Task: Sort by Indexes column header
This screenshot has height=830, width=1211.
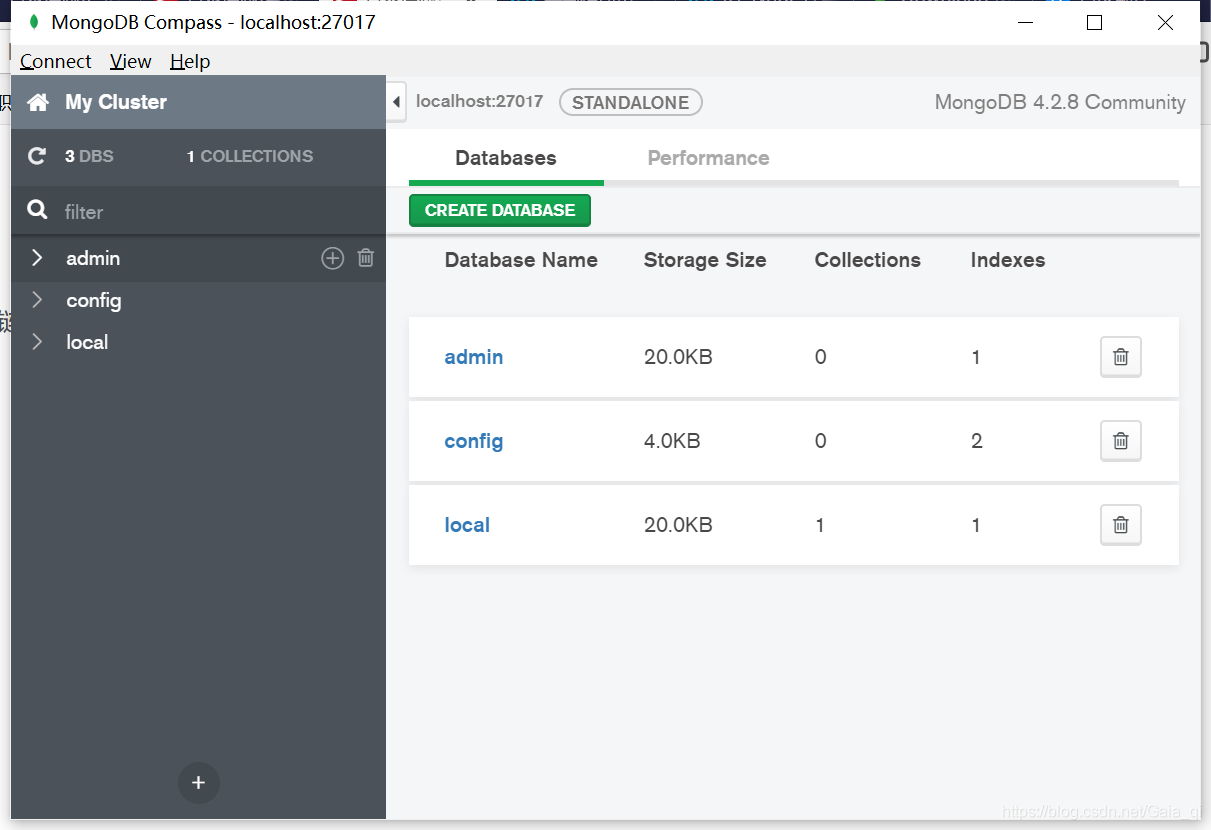Action: pyautogui.click(x=1008, y=260)
